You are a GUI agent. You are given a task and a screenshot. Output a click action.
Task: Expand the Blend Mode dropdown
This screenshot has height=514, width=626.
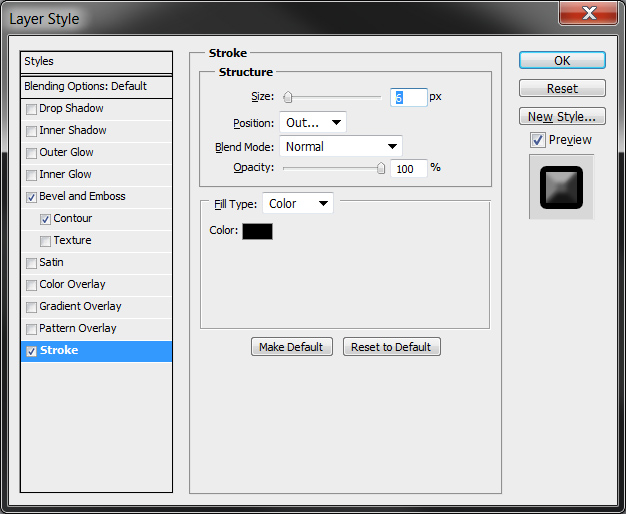point(340,147)
